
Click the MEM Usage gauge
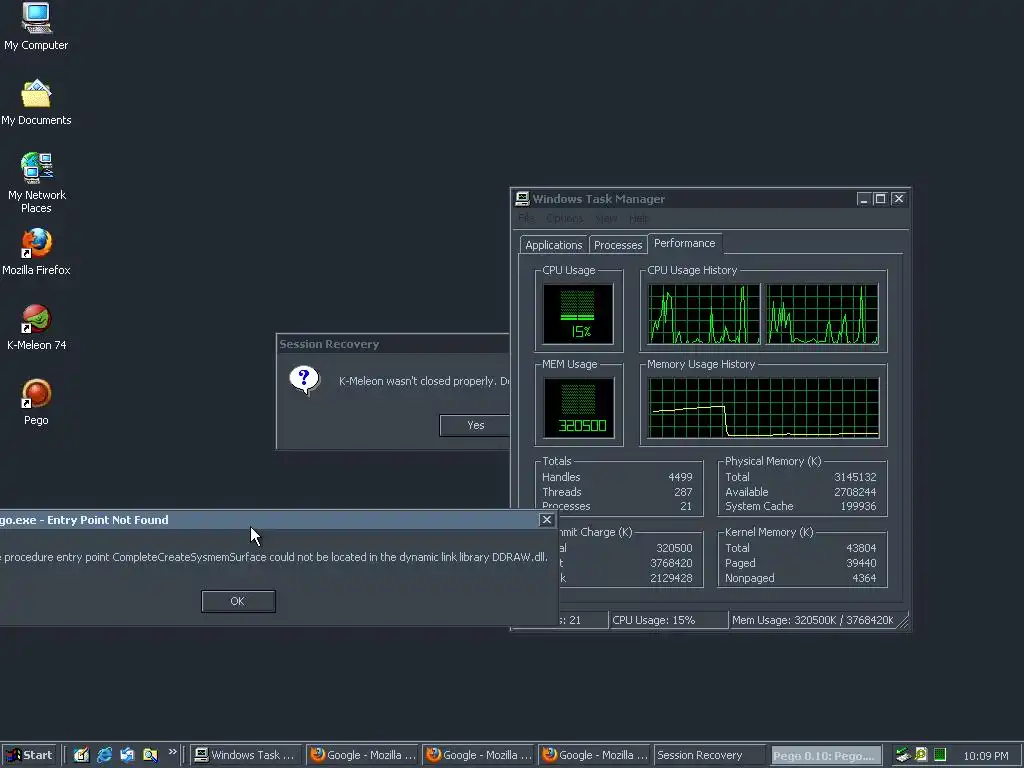coord(578,408)
